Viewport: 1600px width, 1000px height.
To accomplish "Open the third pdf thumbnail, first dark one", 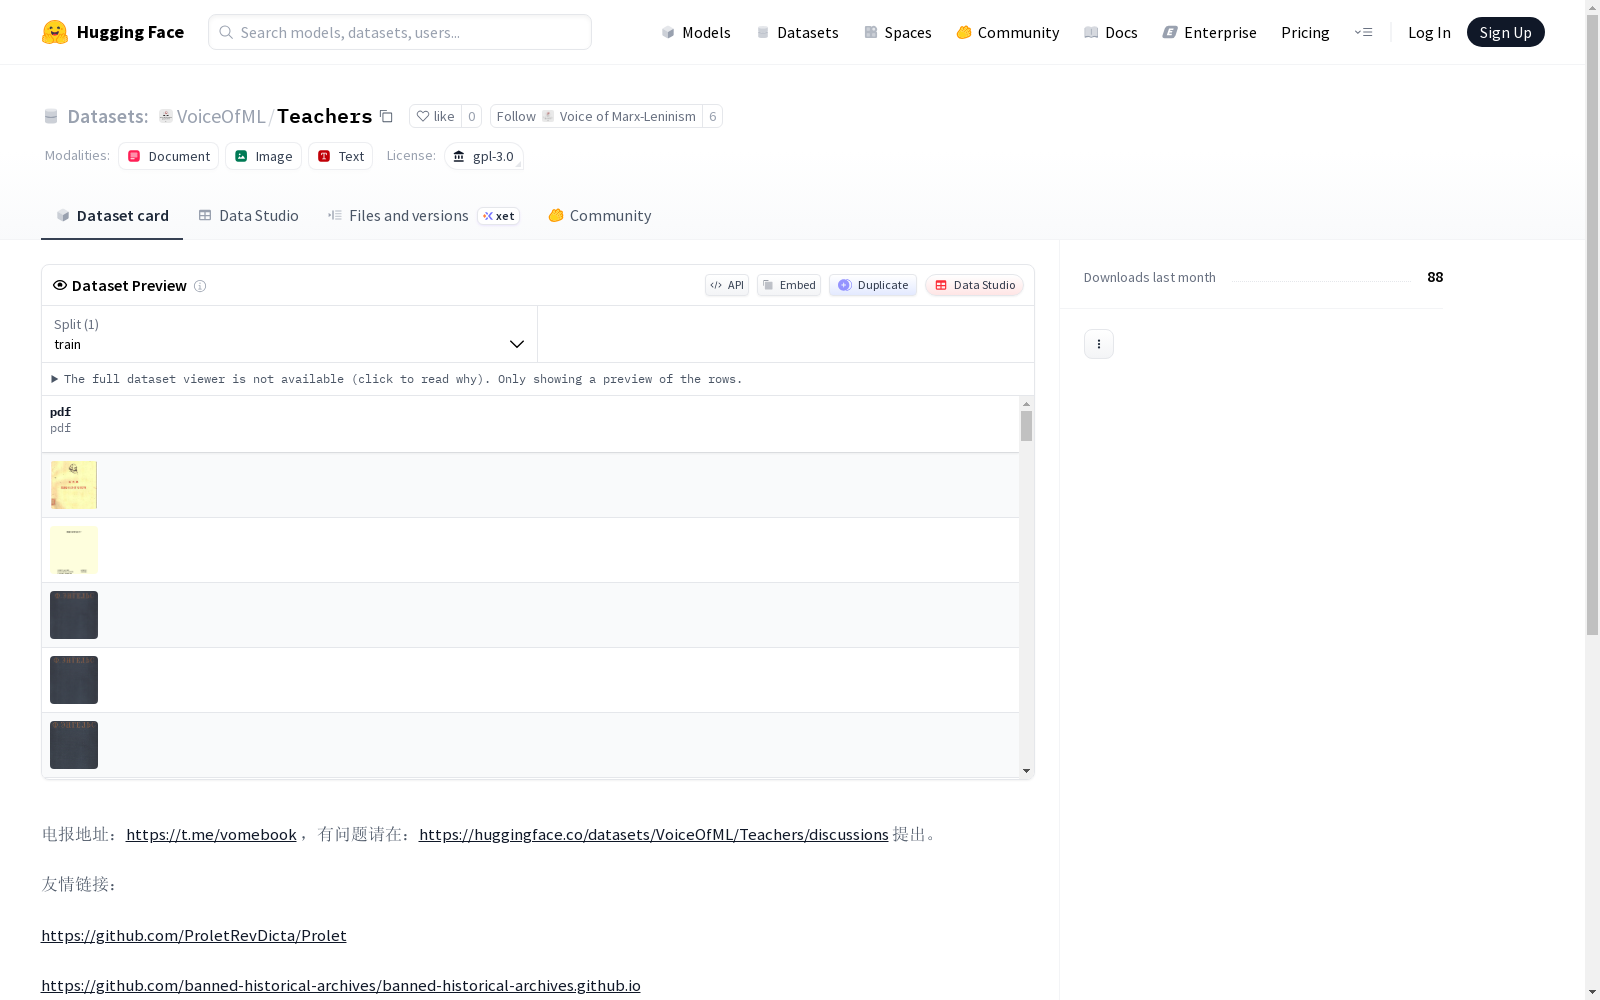I will 74,615.
